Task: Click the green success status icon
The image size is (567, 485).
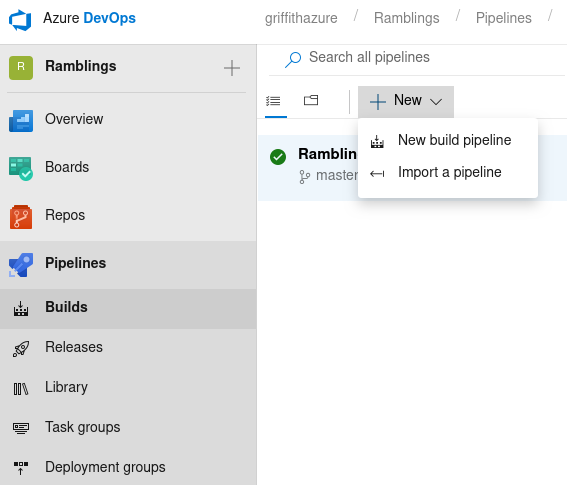Action: click(x=278, y=157)
